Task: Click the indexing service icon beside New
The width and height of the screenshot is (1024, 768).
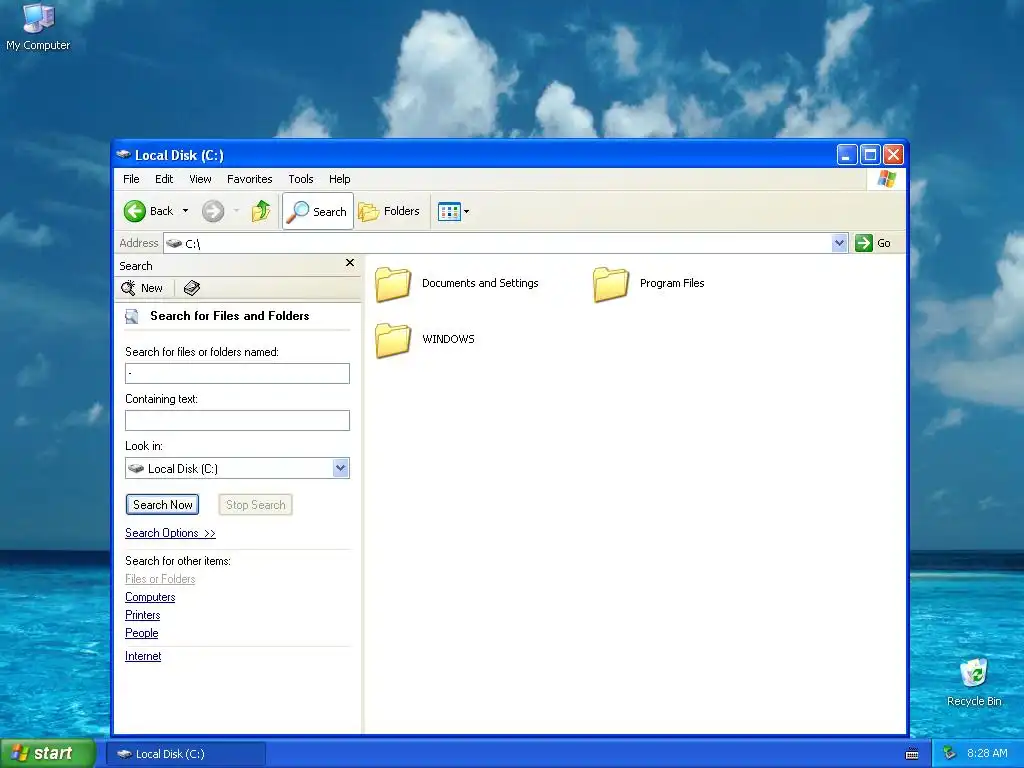Action: coord(191,288)
